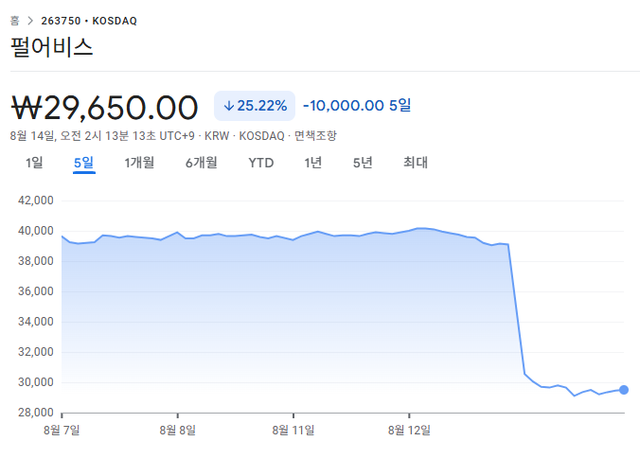Click the ₩29,650.00 current price
Viewport: 640px width, 455px height.
click(x=105, y=105)
